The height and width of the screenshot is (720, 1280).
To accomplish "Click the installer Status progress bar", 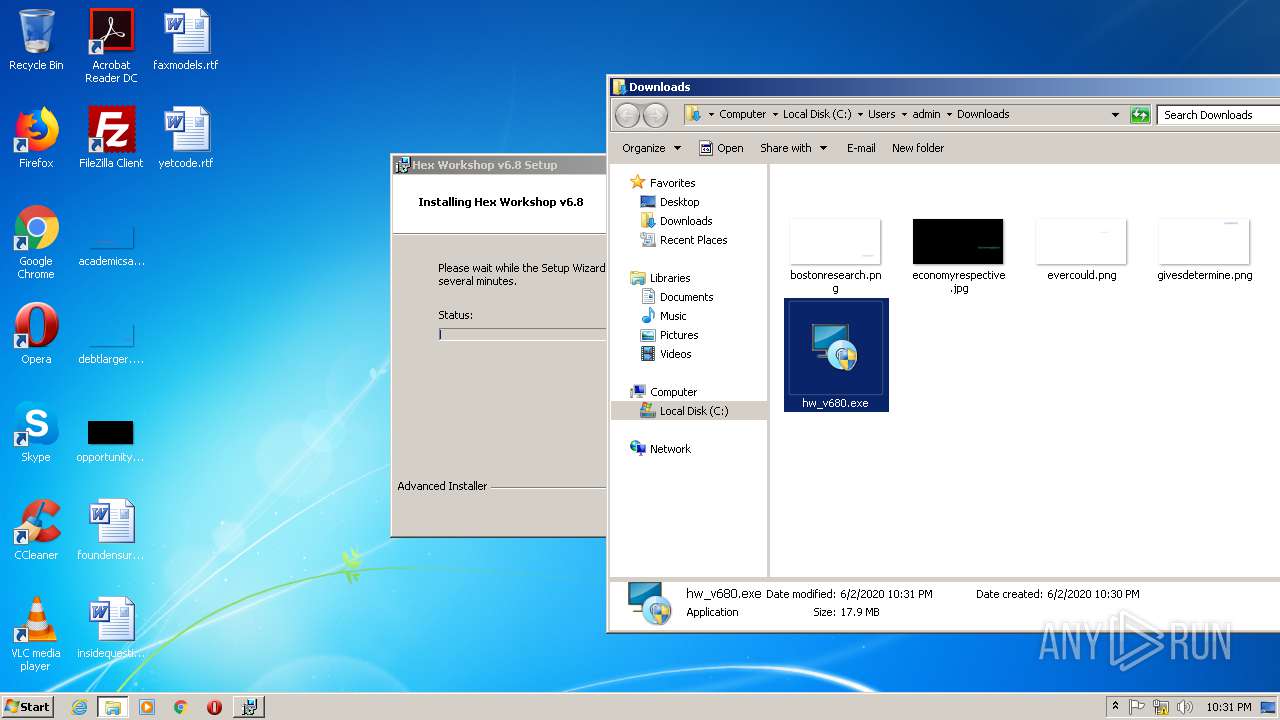I will click(x=522, y=335).
